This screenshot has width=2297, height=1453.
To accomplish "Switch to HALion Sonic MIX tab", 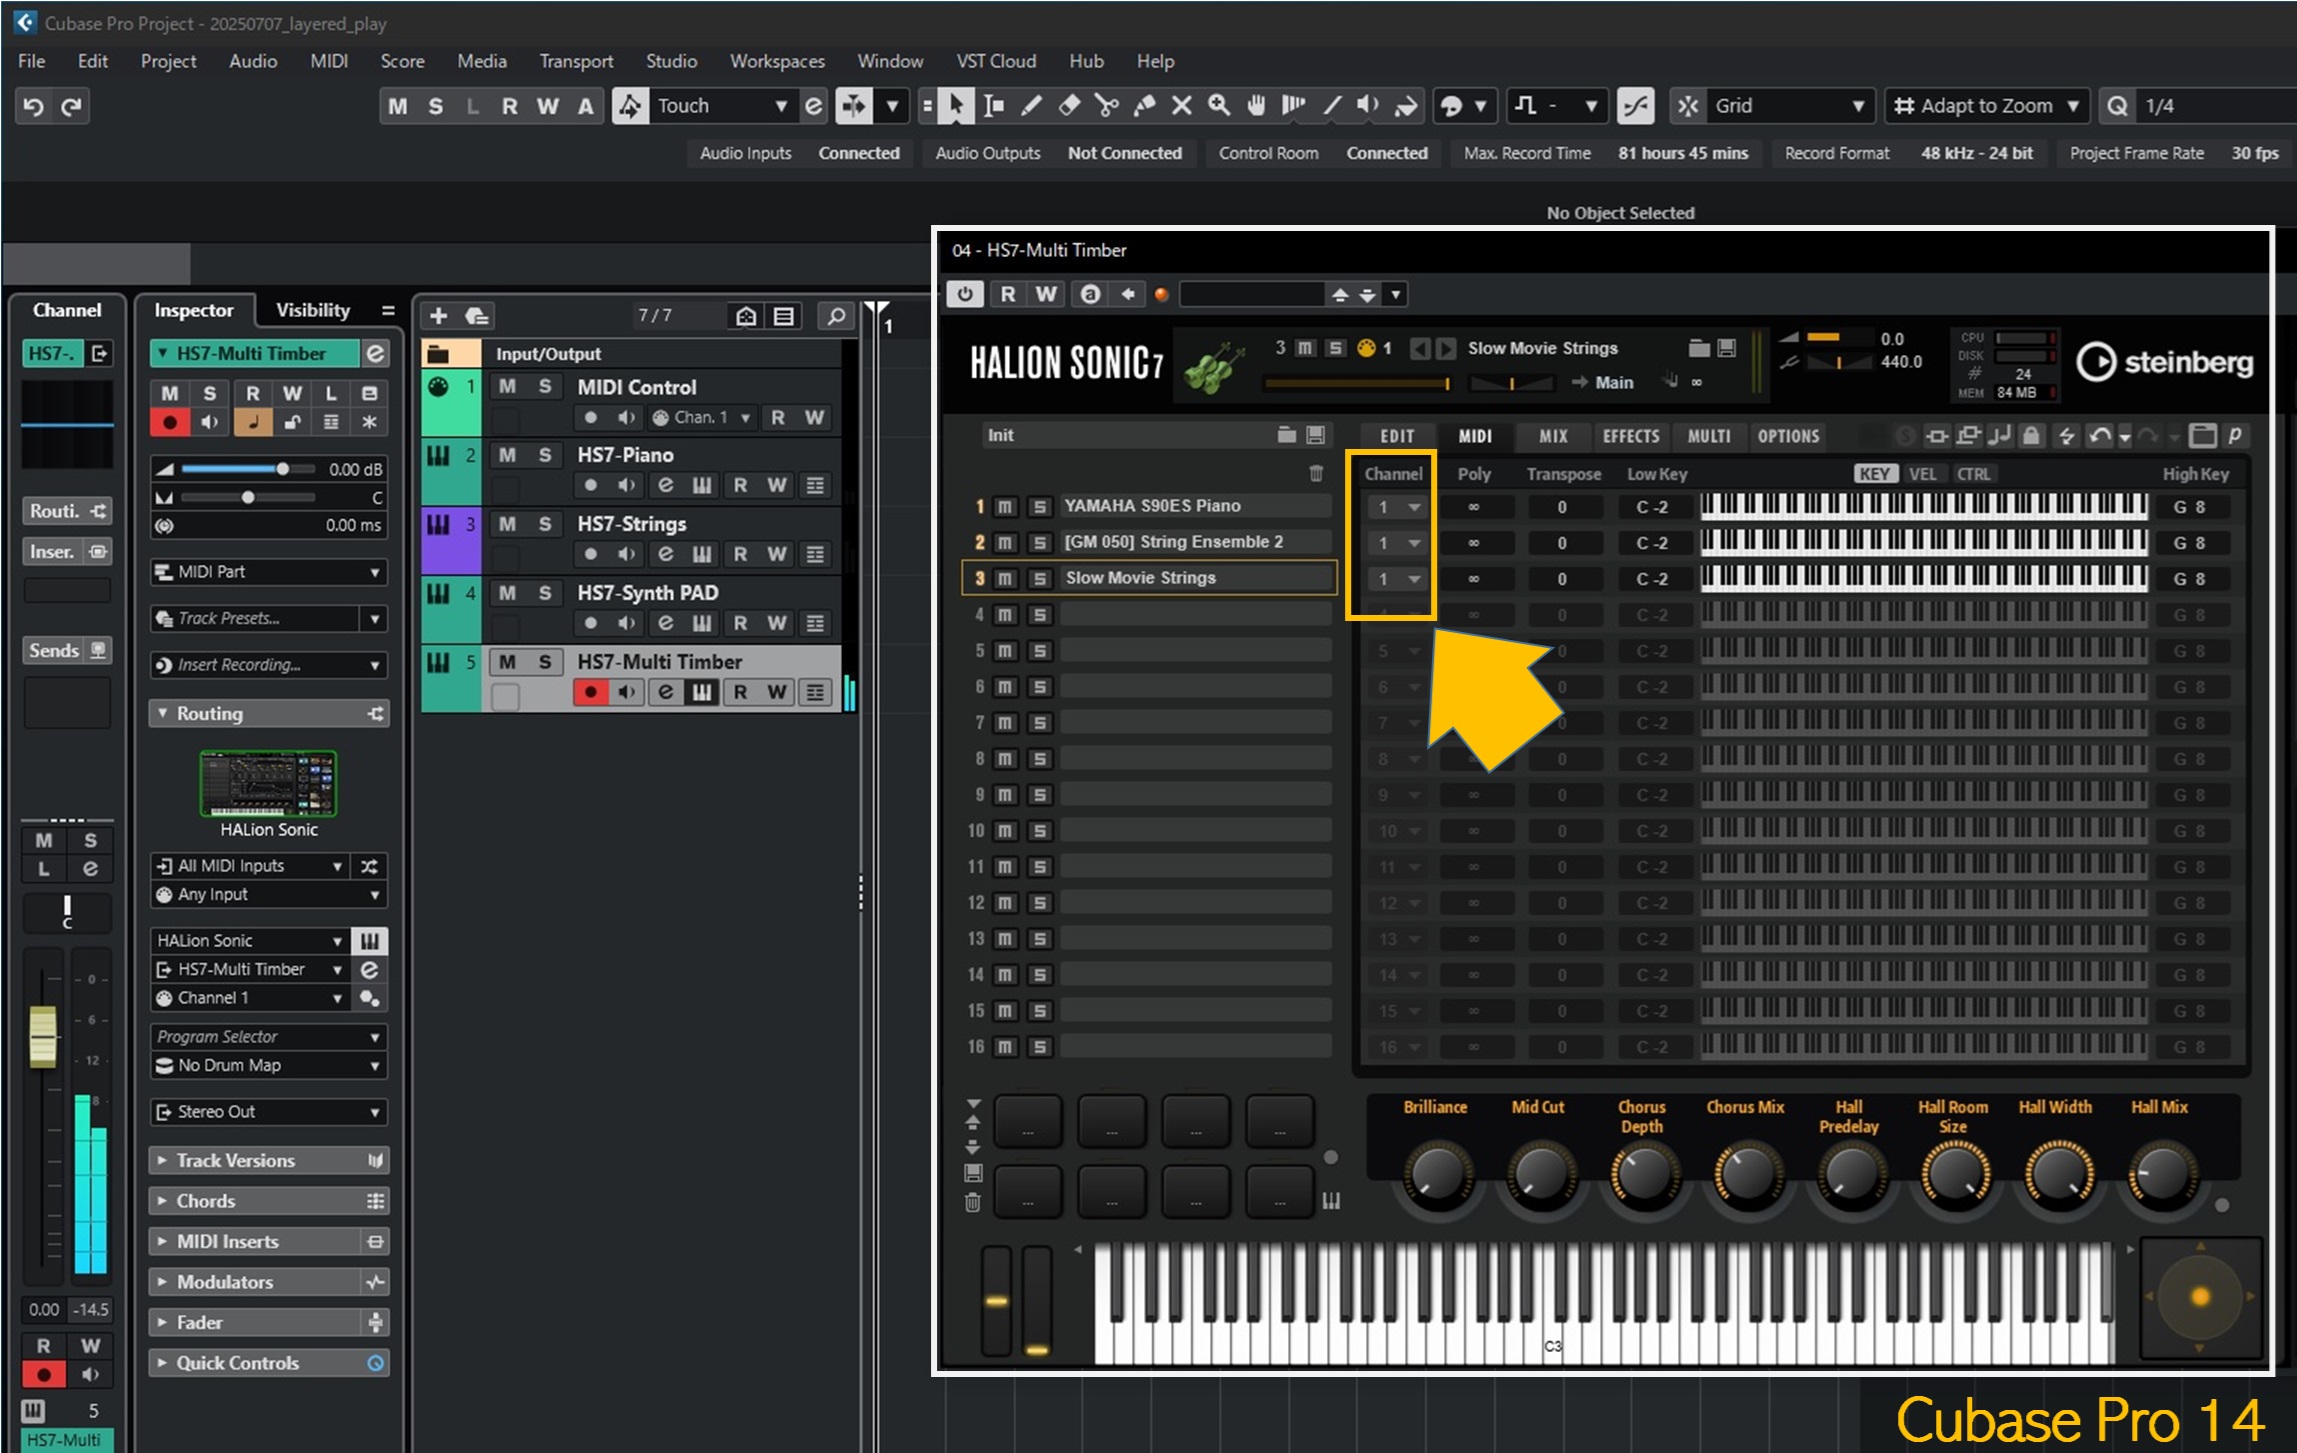I will coord(1553,436).
